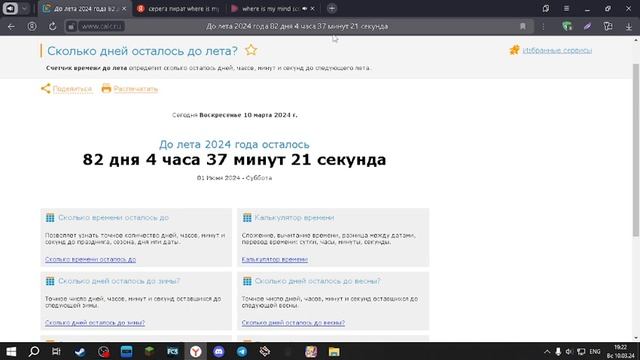Click the favorite star next to page title
Screen dimensions: 640x360
251,50
